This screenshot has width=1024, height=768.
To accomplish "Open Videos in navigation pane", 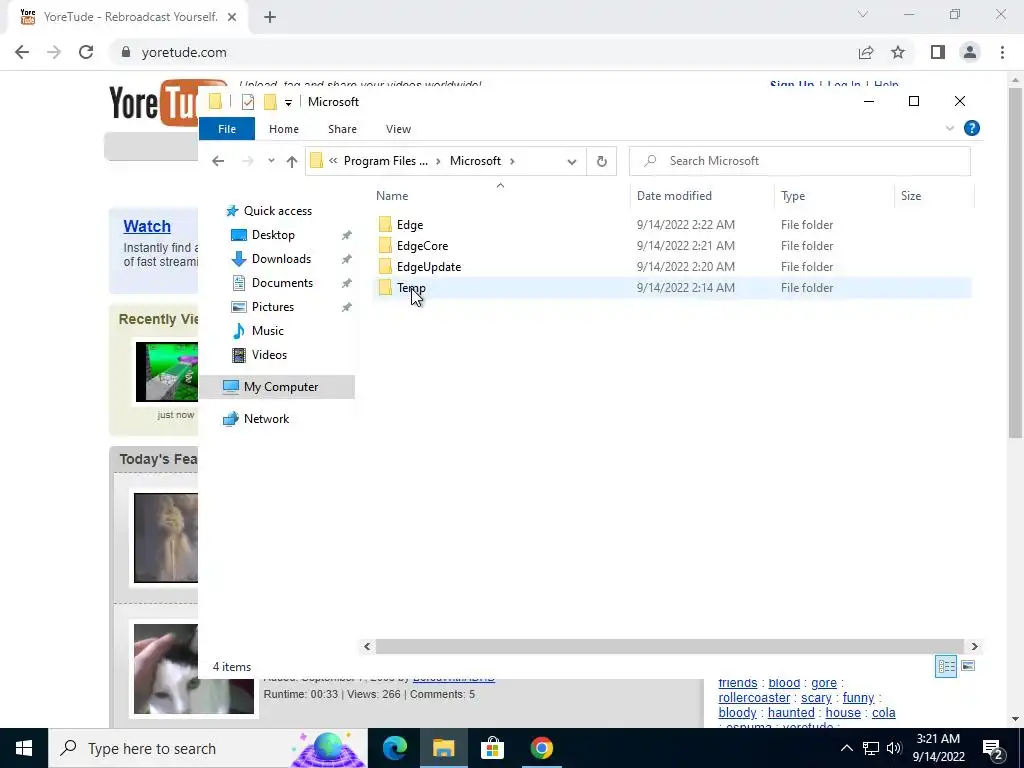I will [x=269, y=355].
